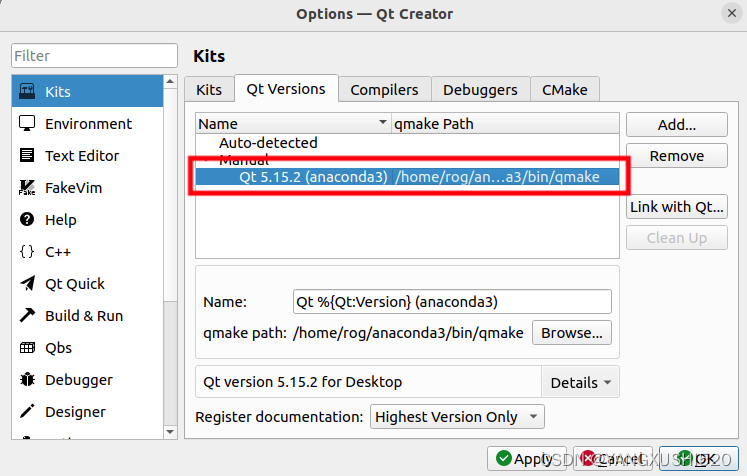747x476 pixels.
Task: Open Register documentation combo box
Action: [x=457, y=417]
